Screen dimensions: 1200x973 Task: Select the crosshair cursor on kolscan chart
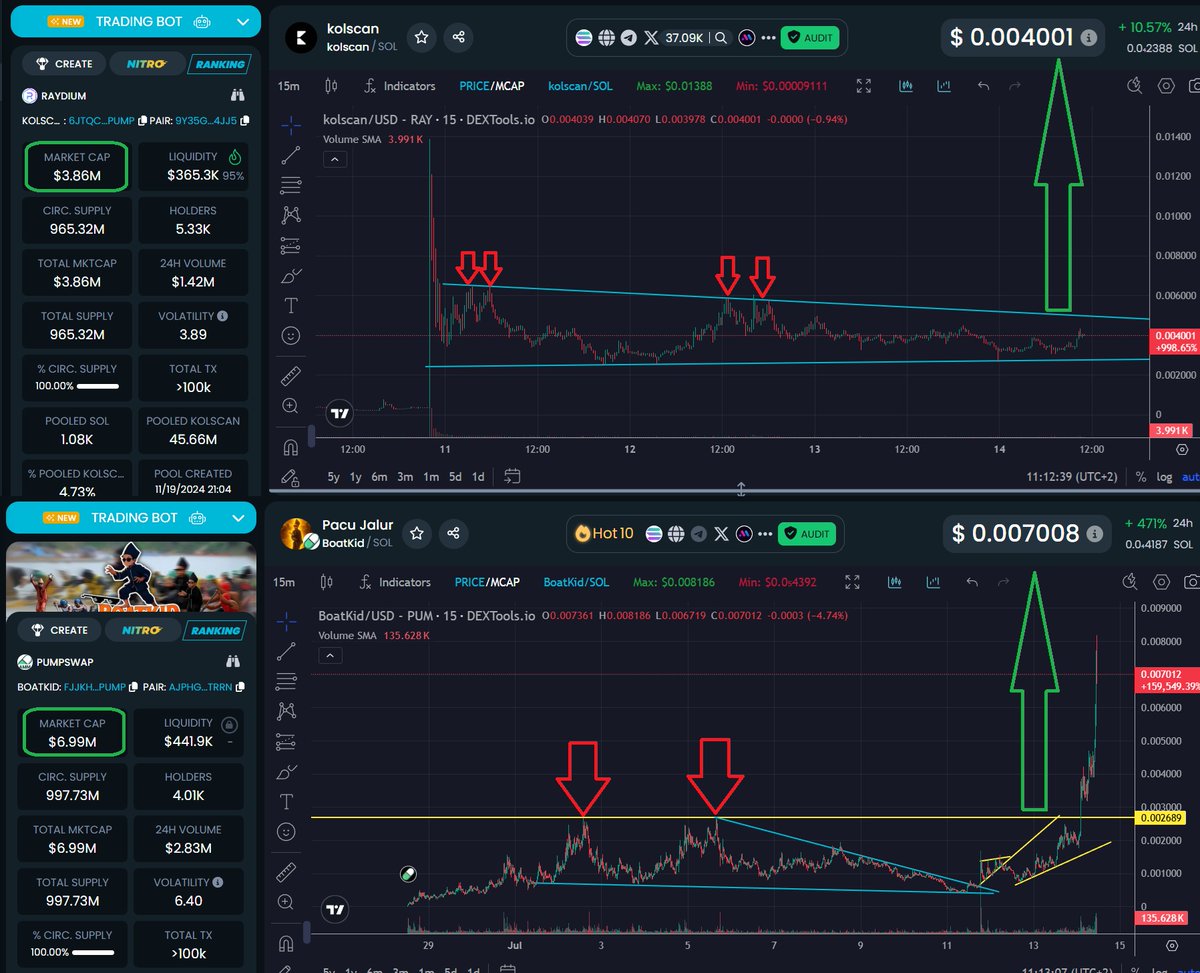pos(291,125)
